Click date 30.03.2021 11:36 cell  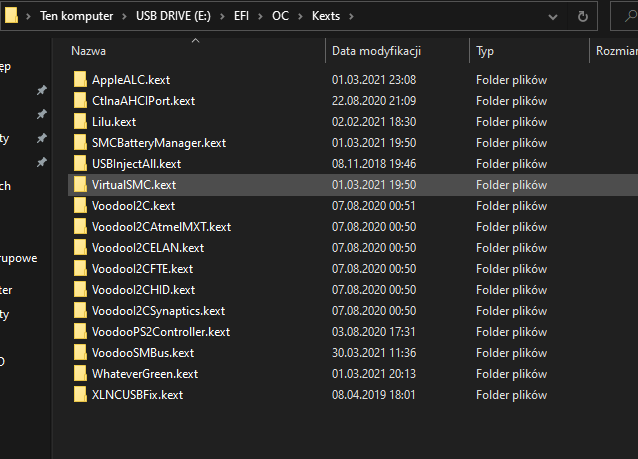374,352
